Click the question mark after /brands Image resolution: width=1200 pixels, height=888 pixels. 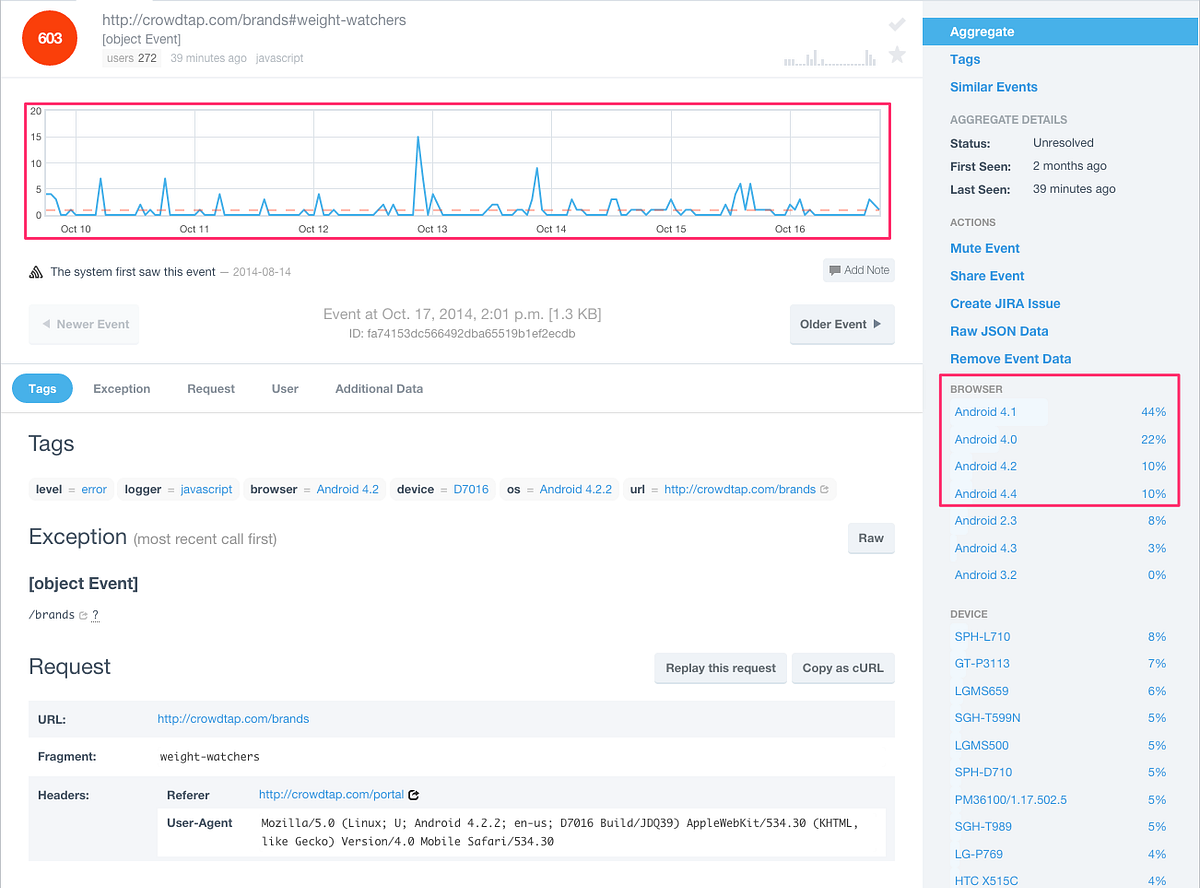[95, 615]
